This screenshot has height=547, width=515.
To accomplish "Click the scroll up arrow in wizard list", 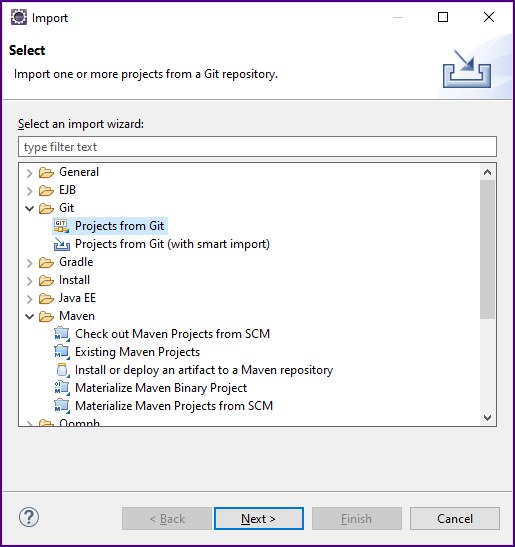I will (487, 172).
